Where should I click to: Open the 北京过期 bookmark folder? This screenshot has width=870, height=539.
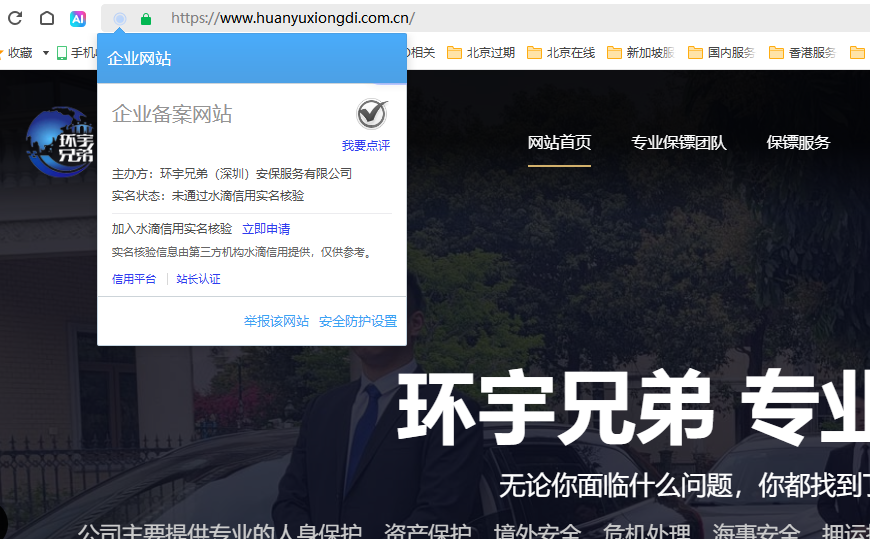(481, 52)
